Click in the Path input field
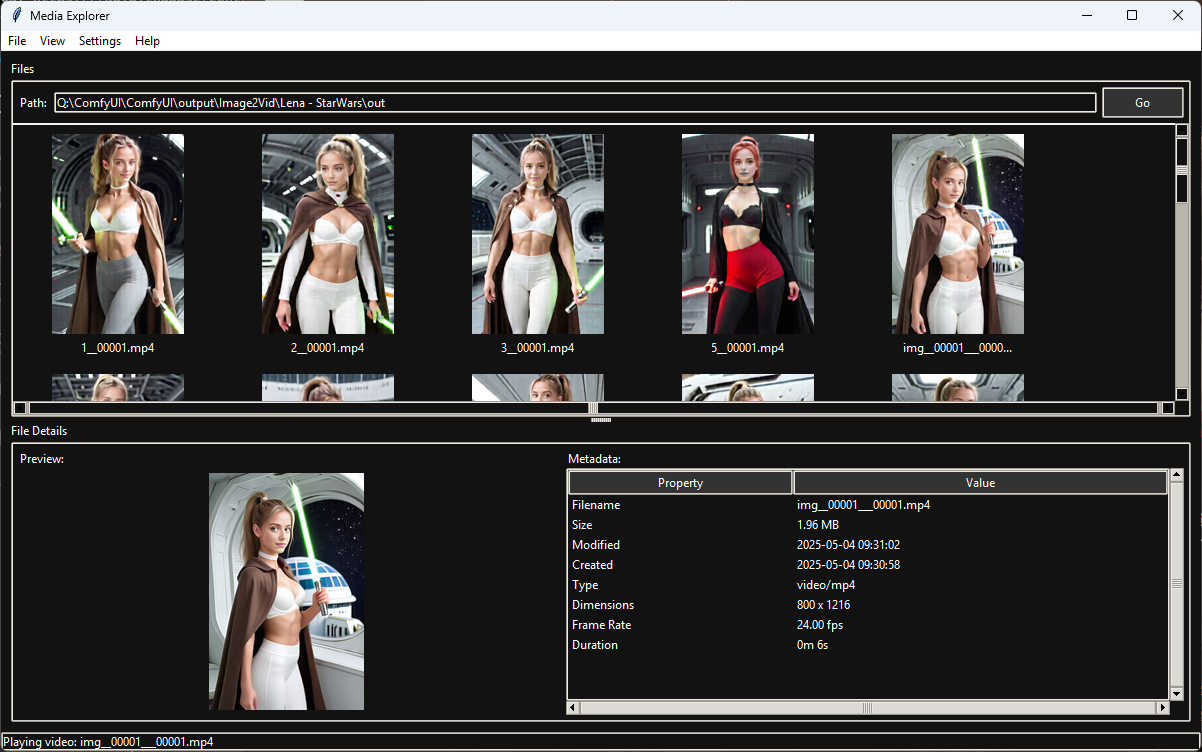Screen dimensions: 1202x752 coord(575,103)
